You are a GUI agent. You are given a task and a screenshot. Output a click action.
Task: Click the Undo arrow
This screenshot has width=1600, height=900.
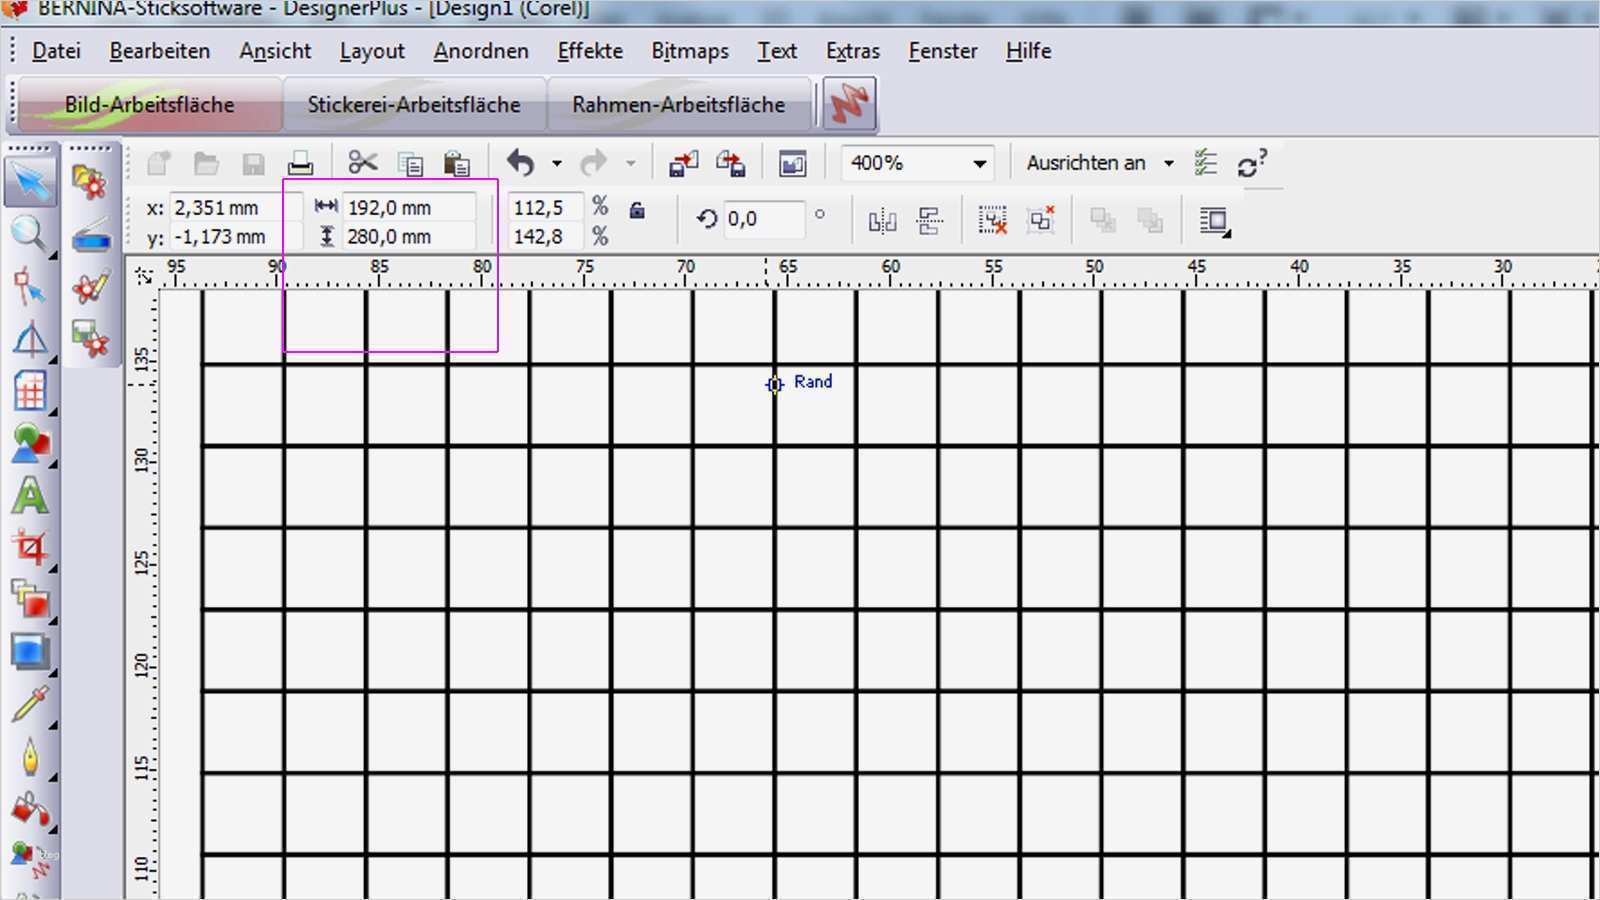tap(521, 163)
